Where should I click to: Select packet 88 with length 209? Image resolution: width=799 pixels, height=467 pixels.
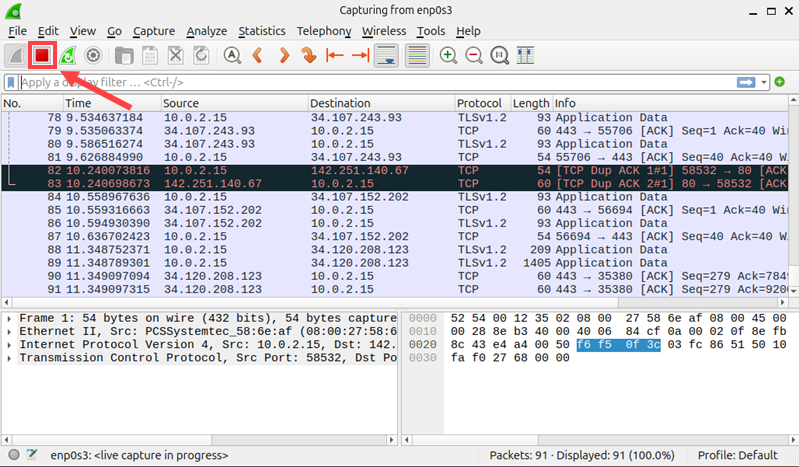(395, 250)
